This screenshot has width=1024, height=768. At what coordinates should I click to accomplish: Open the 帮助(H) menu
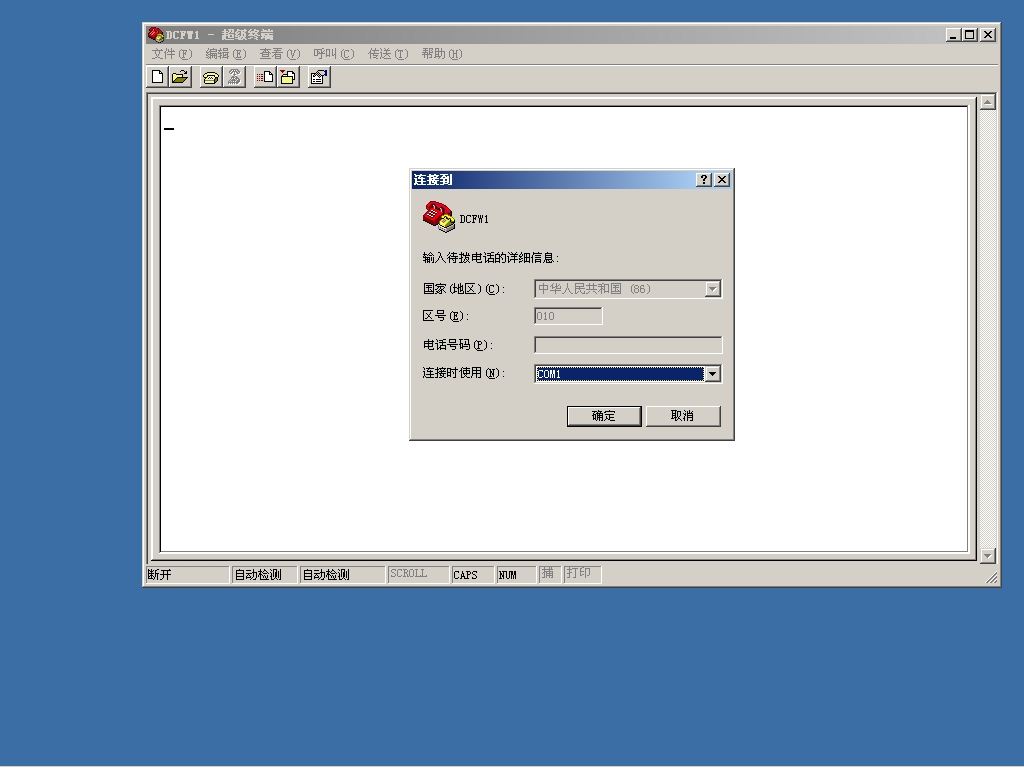pyautogui.click(x=441, y=54)
